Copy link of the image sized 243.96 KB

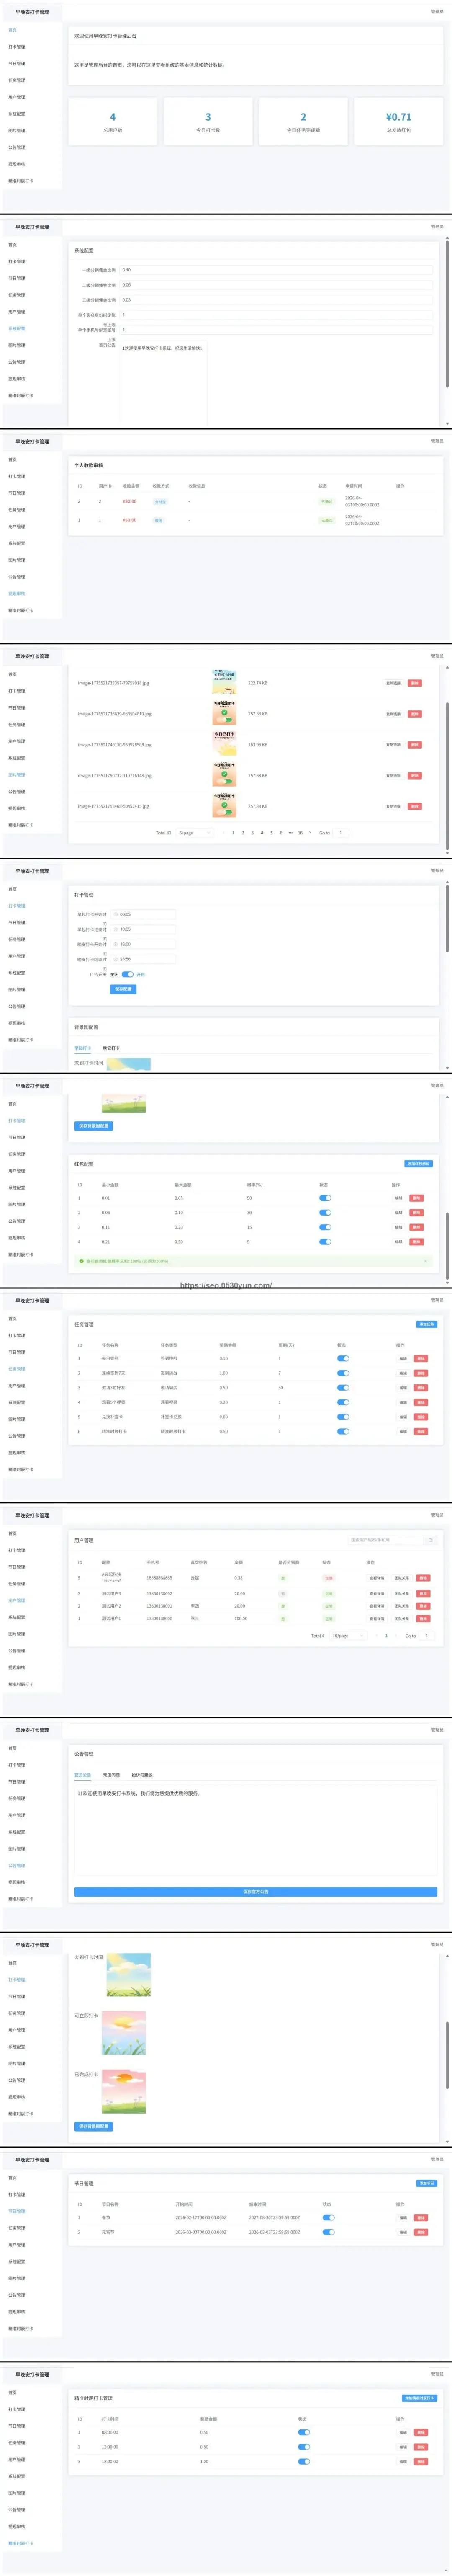[393, 745]
